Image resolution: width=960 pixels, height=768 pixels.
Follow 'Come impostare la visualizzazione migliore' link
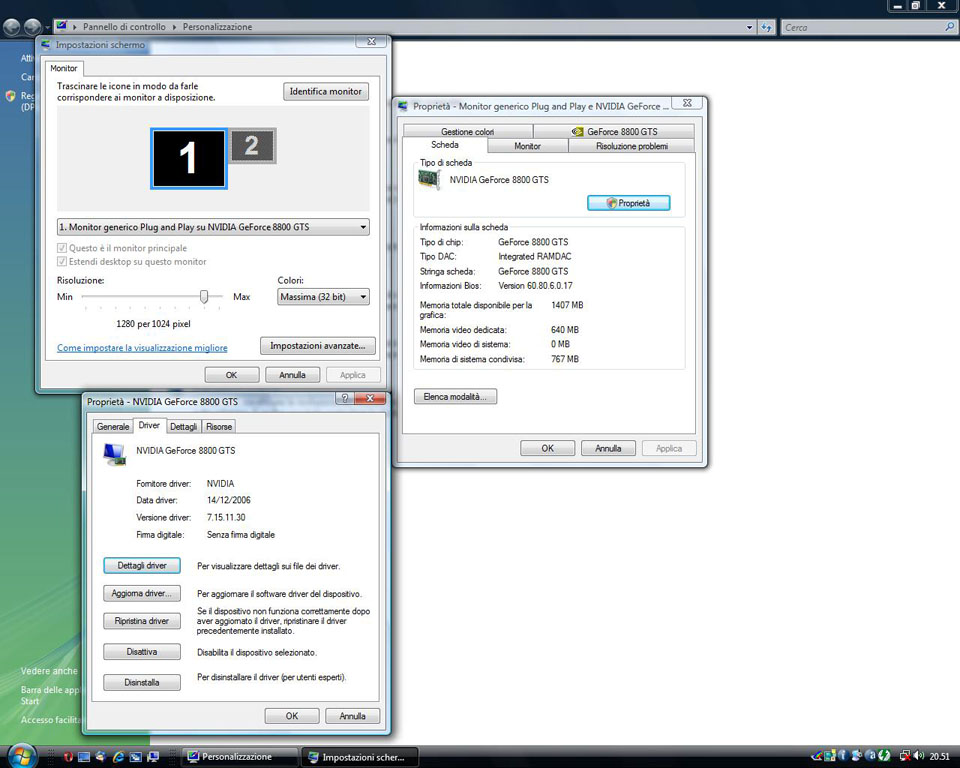click(x=142, y=348)
